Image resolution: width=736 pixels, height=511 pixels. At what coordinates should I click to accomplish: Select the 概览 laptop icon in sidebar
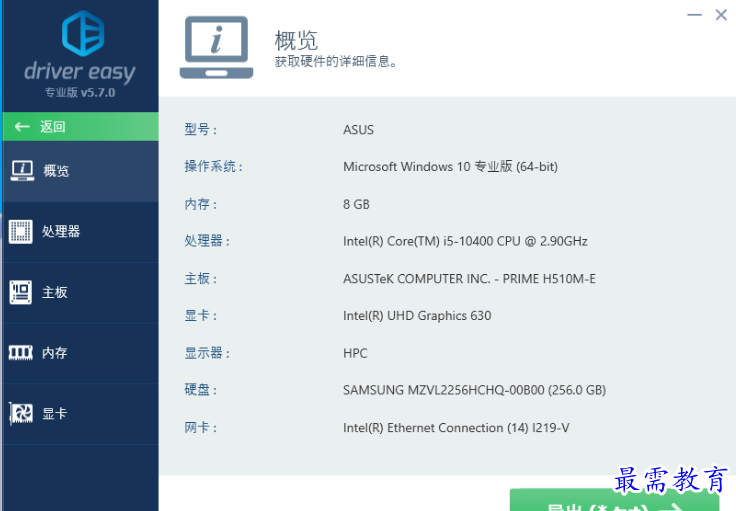click(x=22, y=170)
